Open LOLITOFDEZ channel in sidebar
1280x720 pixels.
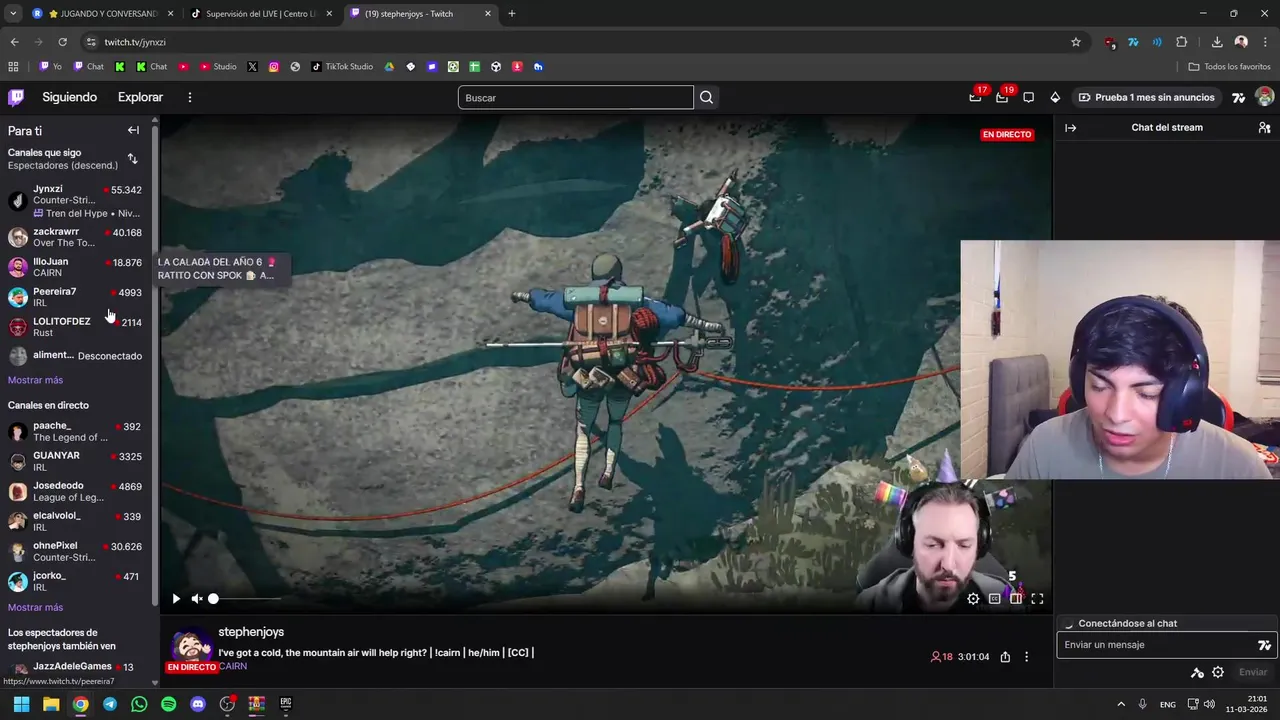pos(76,327)
